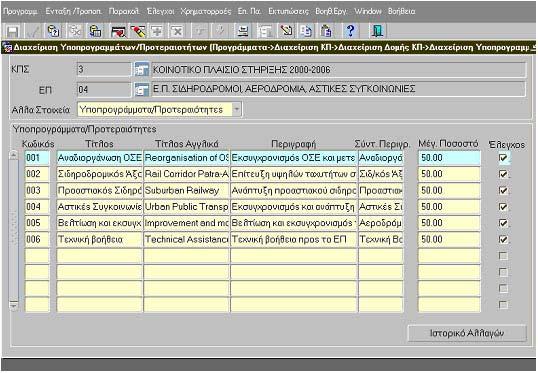This screenshot has width=538, height=373.
Task: Click the cancel-query toolbar icon
Action: point(74,32)
